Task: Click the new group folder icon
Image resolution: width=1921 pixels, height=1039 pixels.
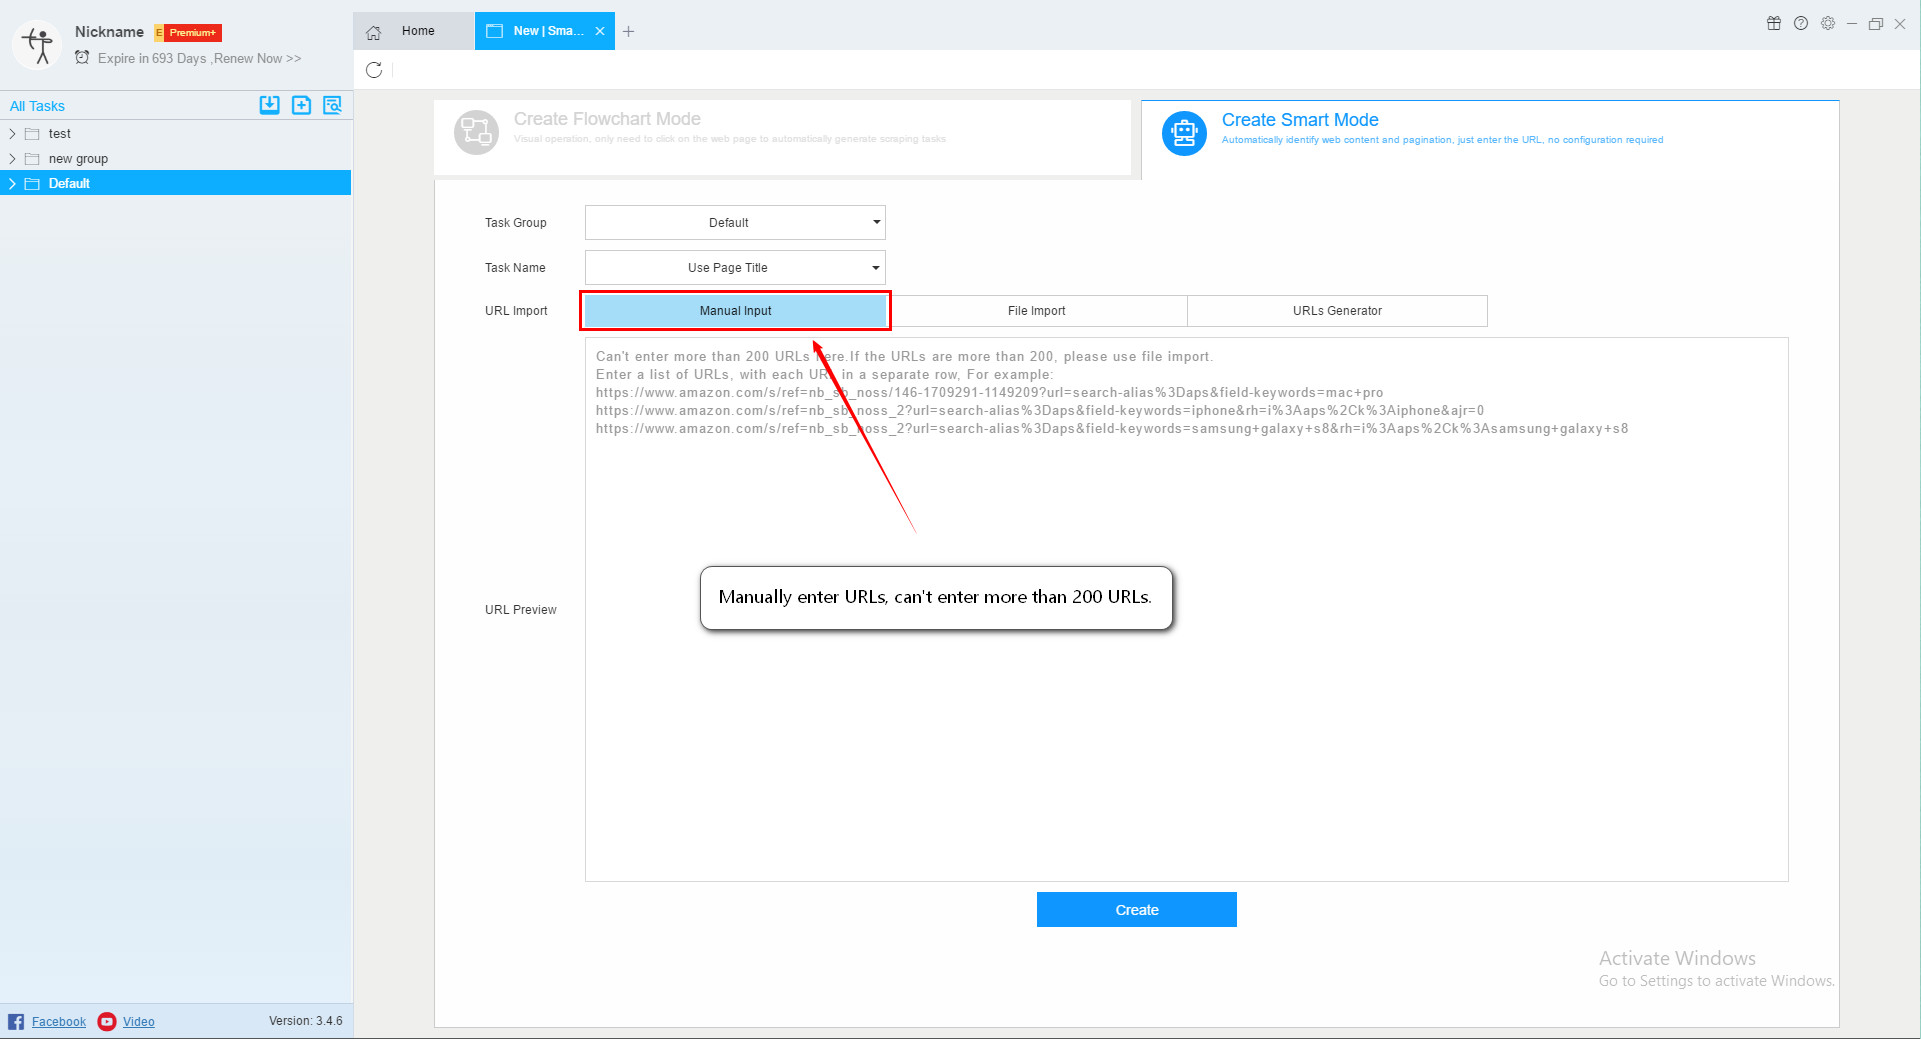Action: point(32,159)
